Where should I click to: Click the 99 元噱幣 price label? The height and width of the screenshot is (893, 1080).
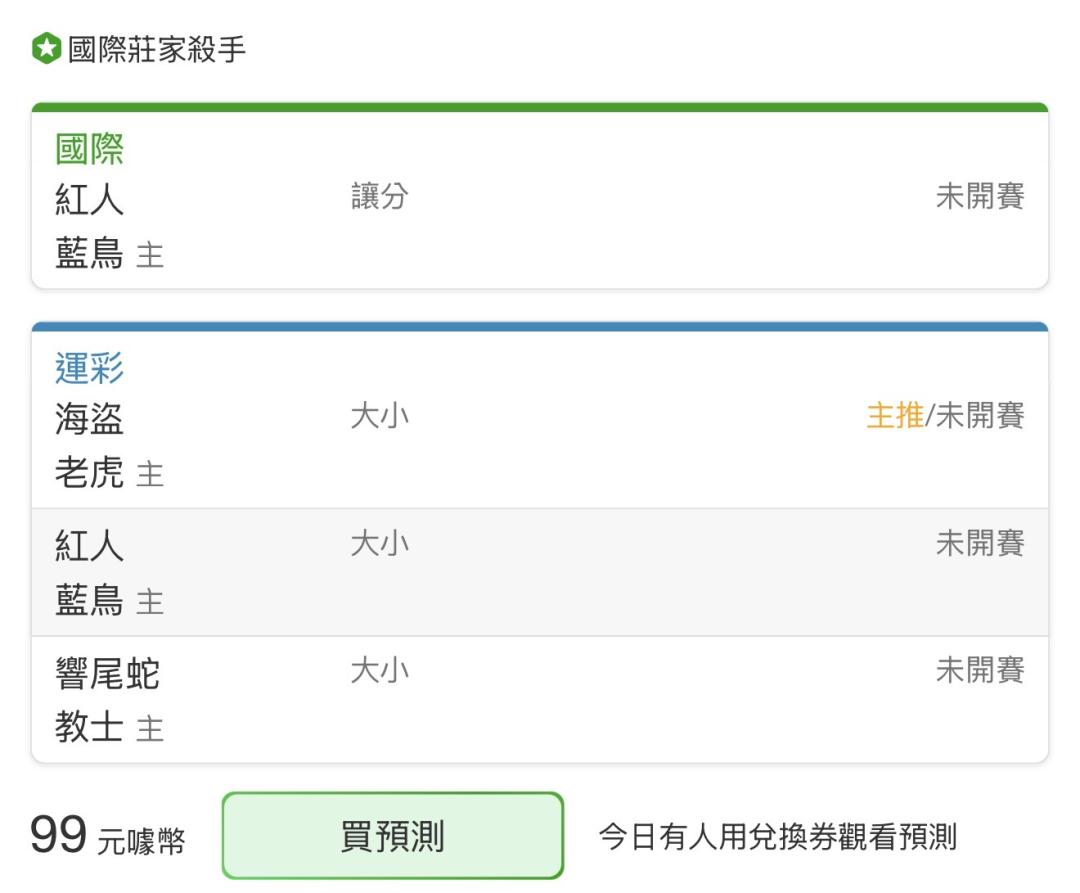(107, 836)
